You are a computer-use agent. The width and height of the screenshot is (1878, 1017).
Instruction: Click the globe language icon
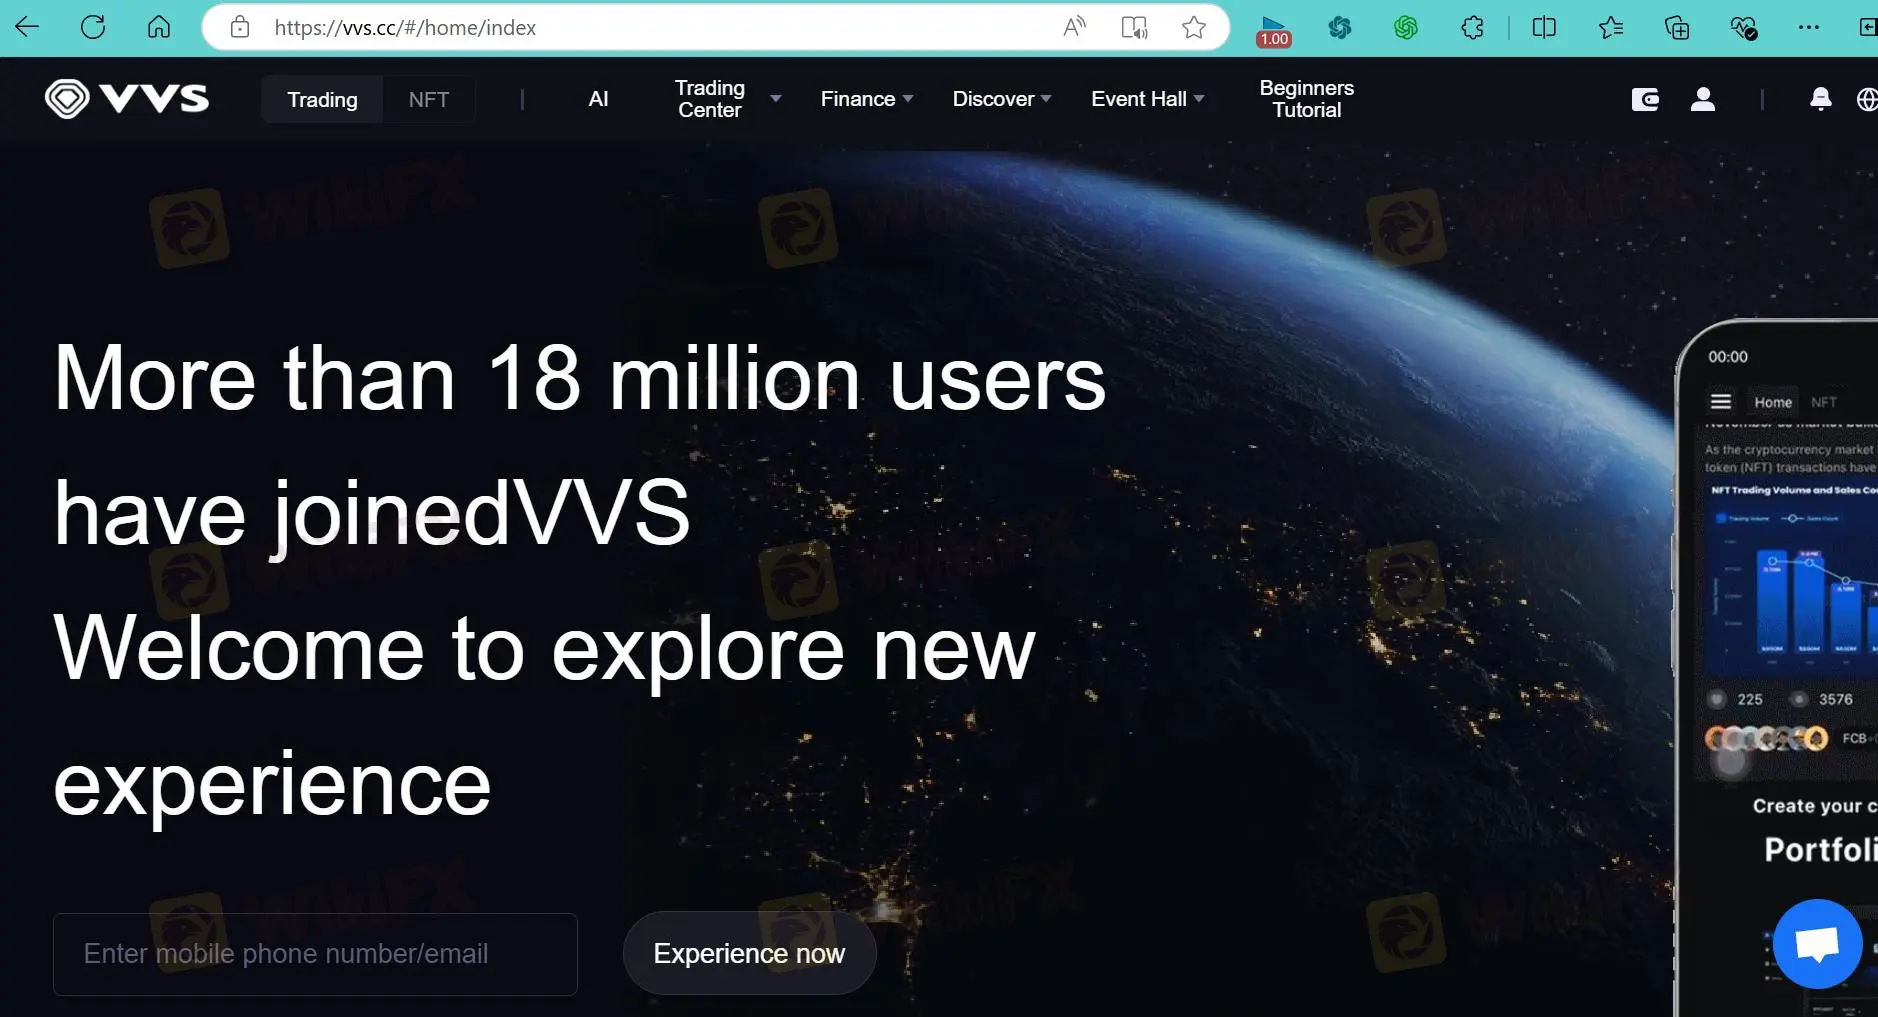[x=1866, y=99]
